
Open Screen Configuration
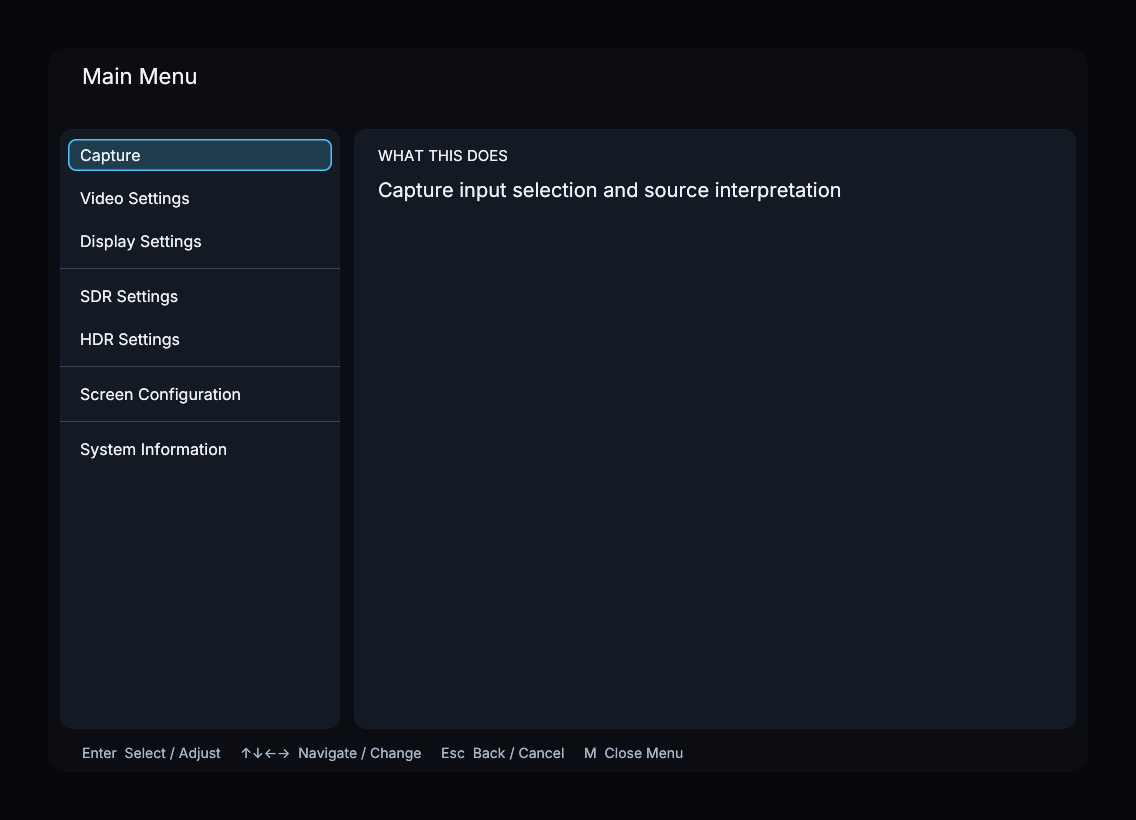[200, 394]
